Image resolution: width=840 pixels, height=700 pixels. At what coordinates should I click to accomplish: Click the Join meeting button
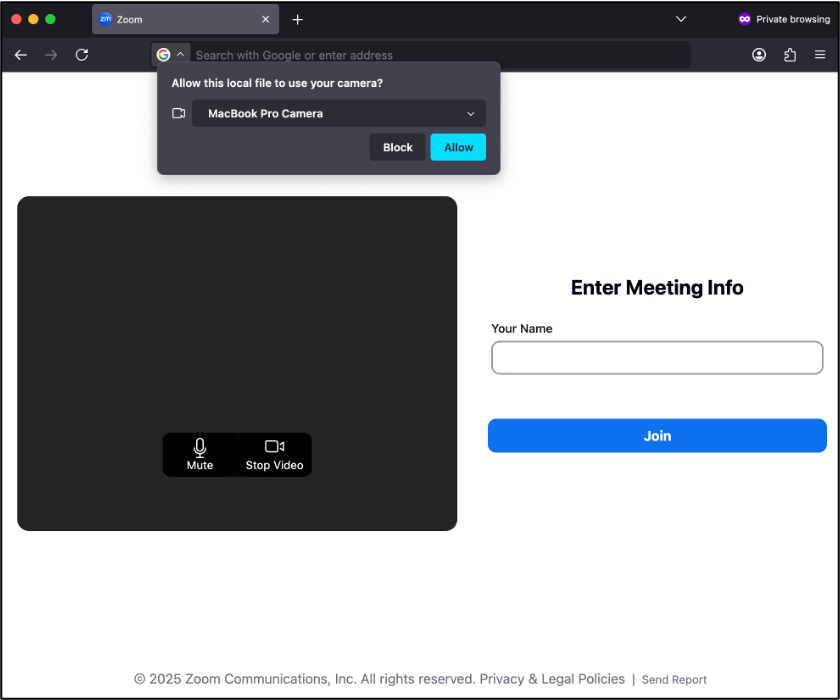click(657, 435)
